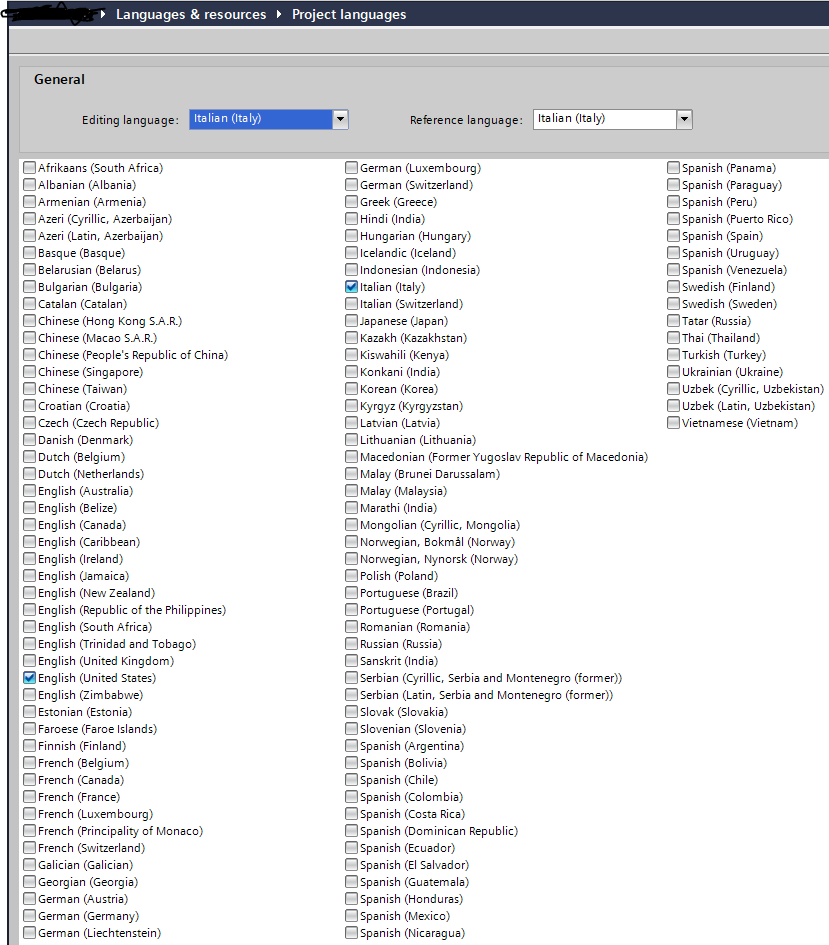Enable the English (Canada) checkbox
This screenshot has height=945, width=829.
pos(30,524)
